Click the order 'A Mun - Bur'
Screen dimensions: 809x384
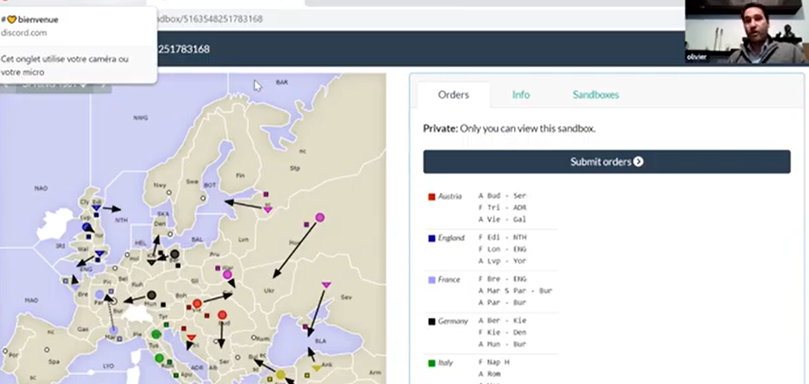pos(502,344)
